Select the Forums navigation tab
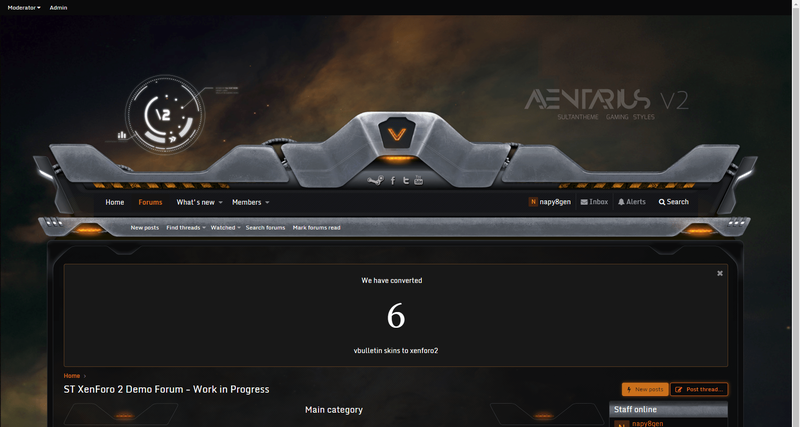 (x=150, y=202)
